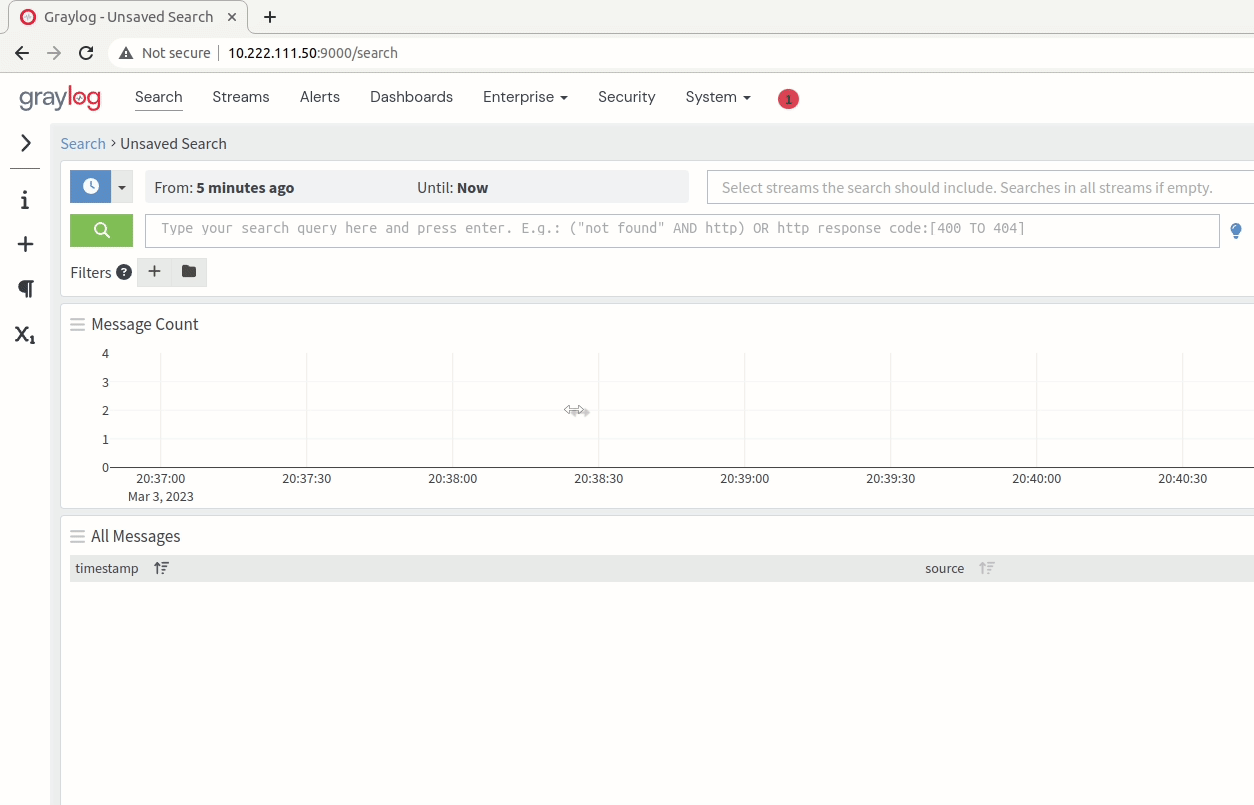This screenshot has width=1254, height=805.
Task: Click the browser forward arrow
Action: (54, 53)
